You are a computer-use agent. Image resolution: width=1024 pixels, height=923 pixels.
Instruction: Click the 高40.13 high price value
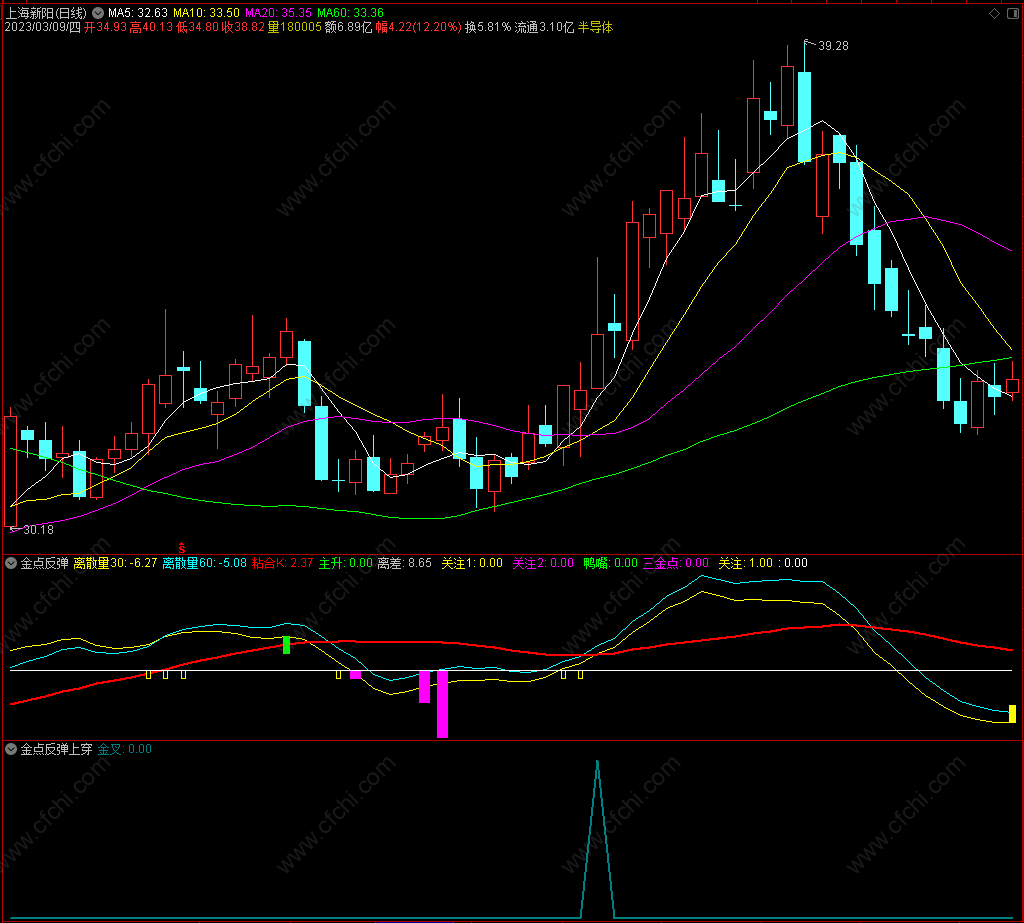point(152,27)
